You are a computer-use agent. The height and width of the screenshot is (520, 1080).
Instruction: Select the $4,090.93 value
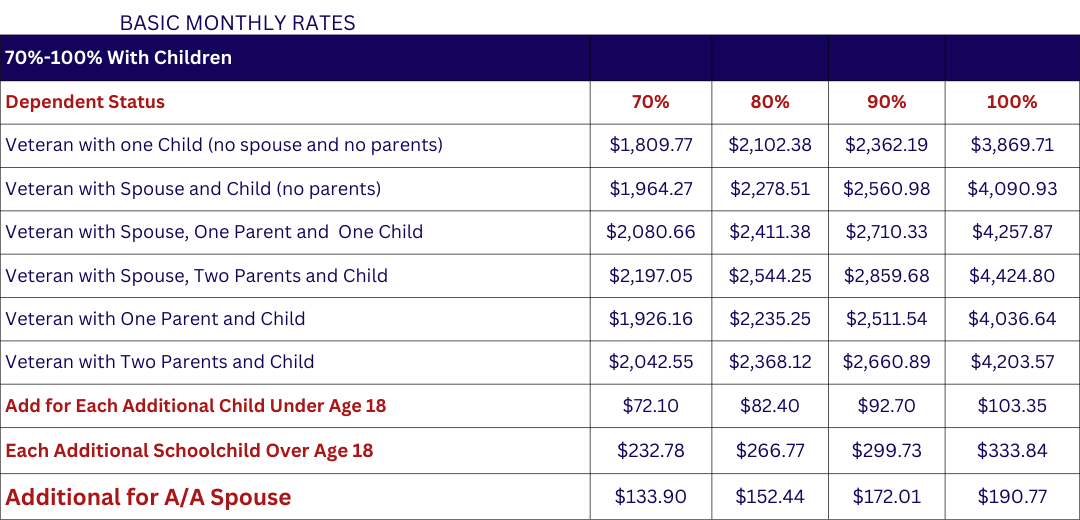(x=1012, y=189)
